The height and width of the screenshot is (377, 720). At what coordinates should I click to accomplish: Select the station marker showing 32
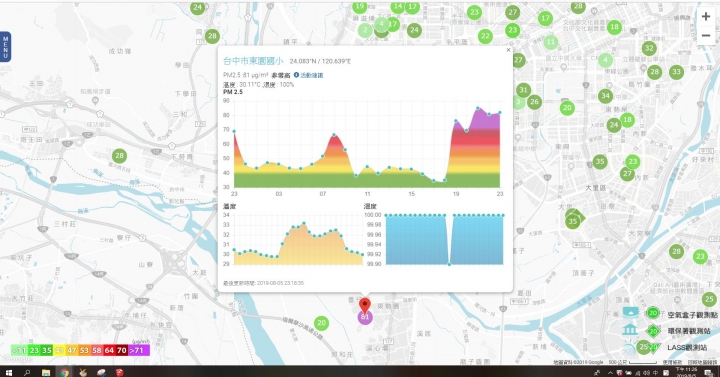(649, 48)
